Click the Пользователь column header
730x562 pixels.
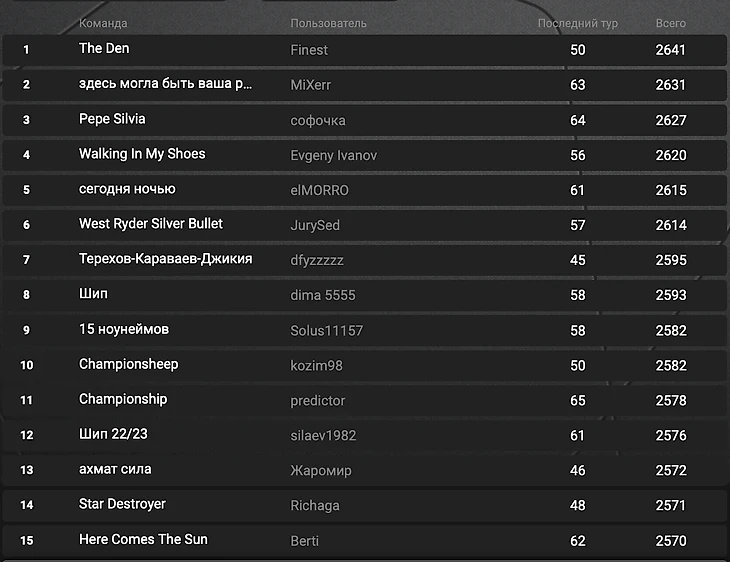click(x=329, y=23)
